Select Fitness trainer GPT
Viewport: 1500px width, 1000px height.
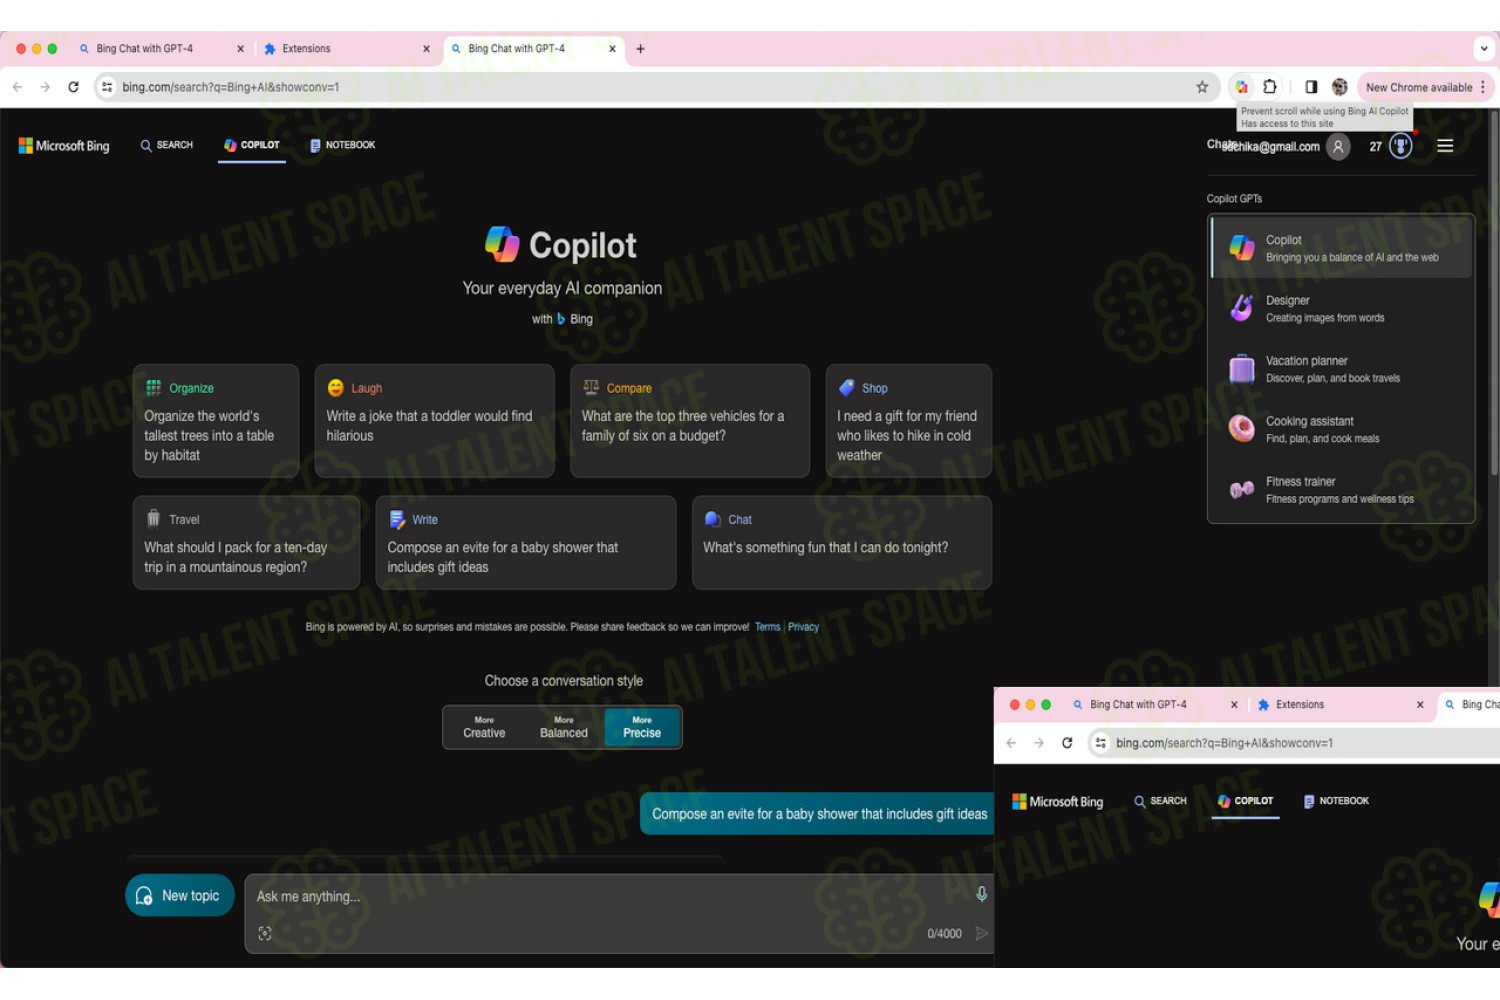(1341, 489)
